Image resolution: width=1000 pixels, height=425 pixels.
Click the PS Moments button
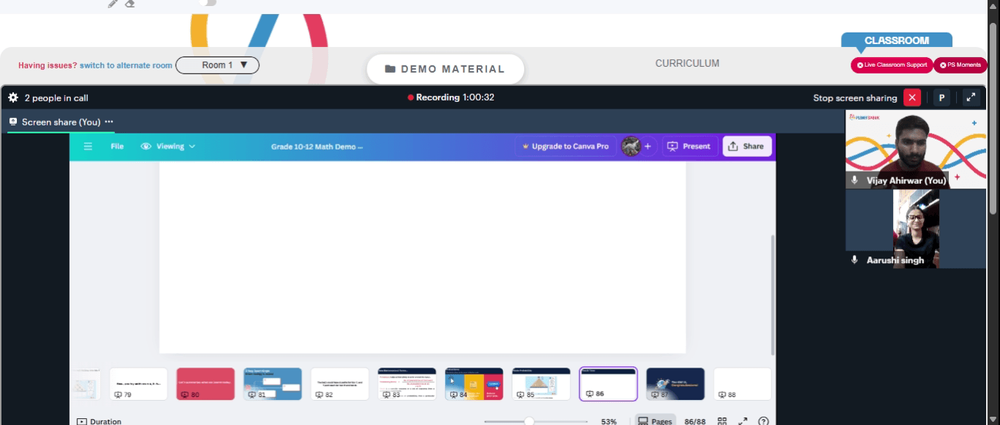pos(960,65)
